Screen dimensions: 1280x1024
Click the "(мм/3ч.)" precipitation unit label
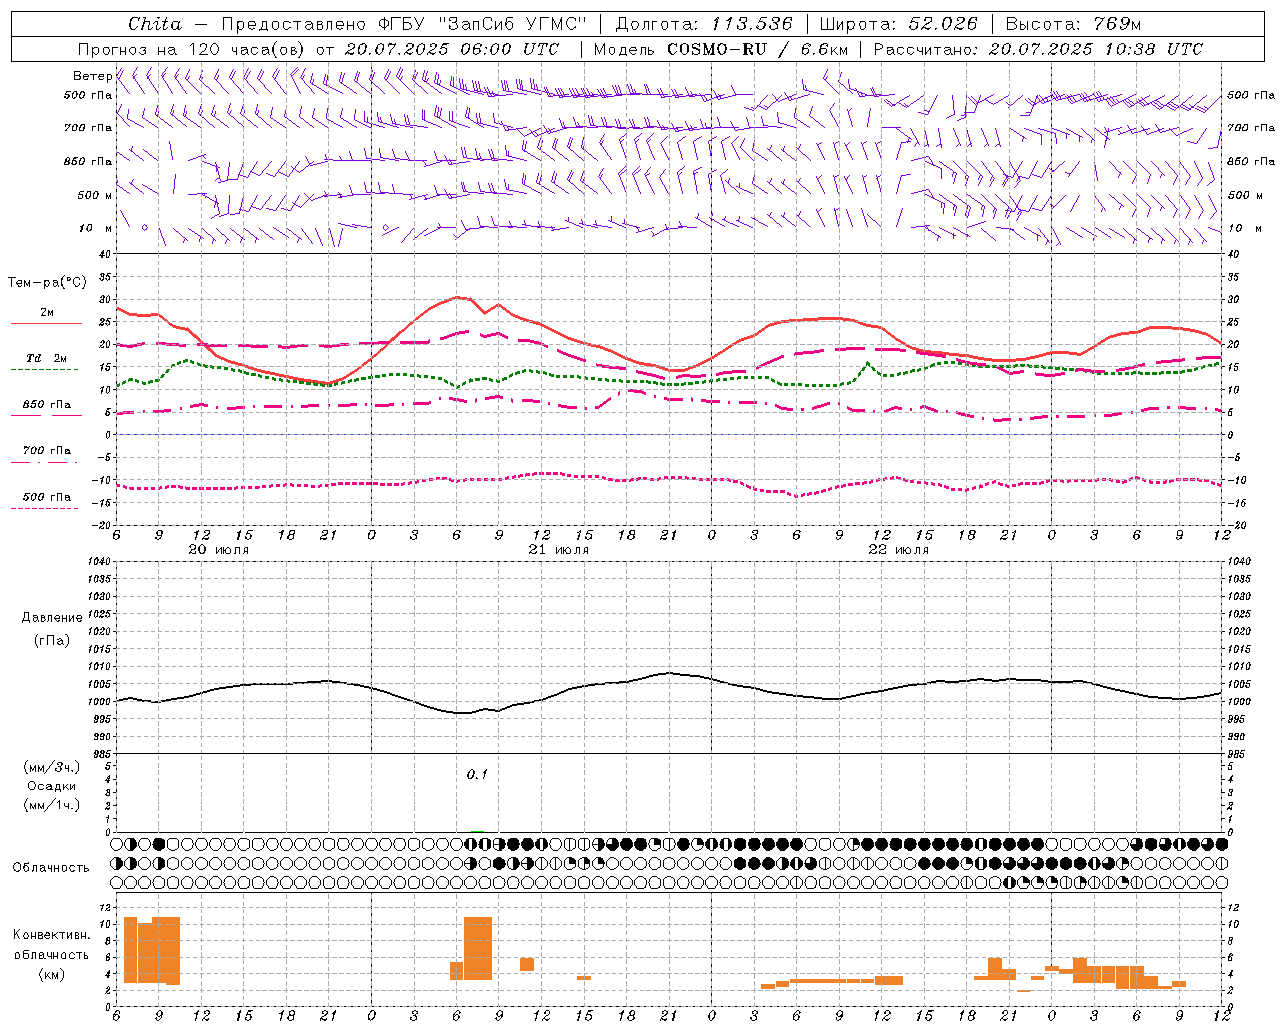pyautogui.click(x=52, y=767)
